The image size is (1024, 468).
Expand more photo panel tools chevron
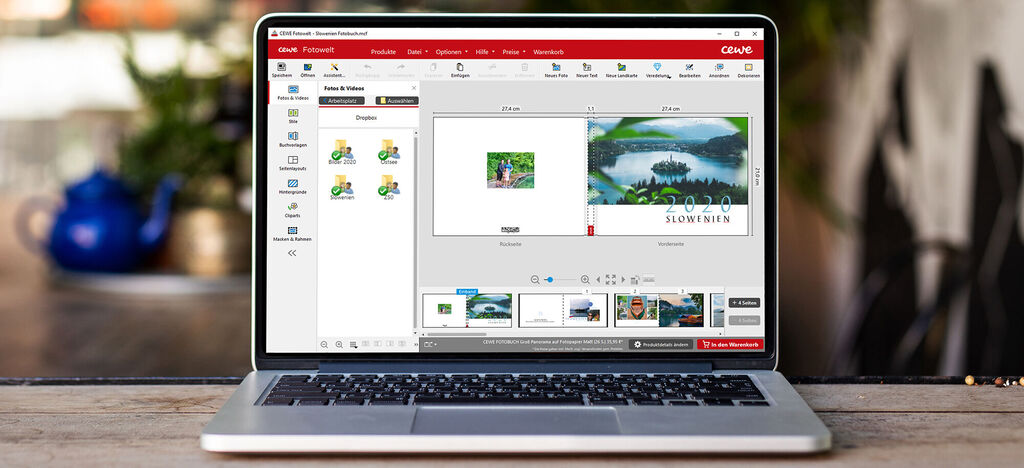[x=415, y=344]
